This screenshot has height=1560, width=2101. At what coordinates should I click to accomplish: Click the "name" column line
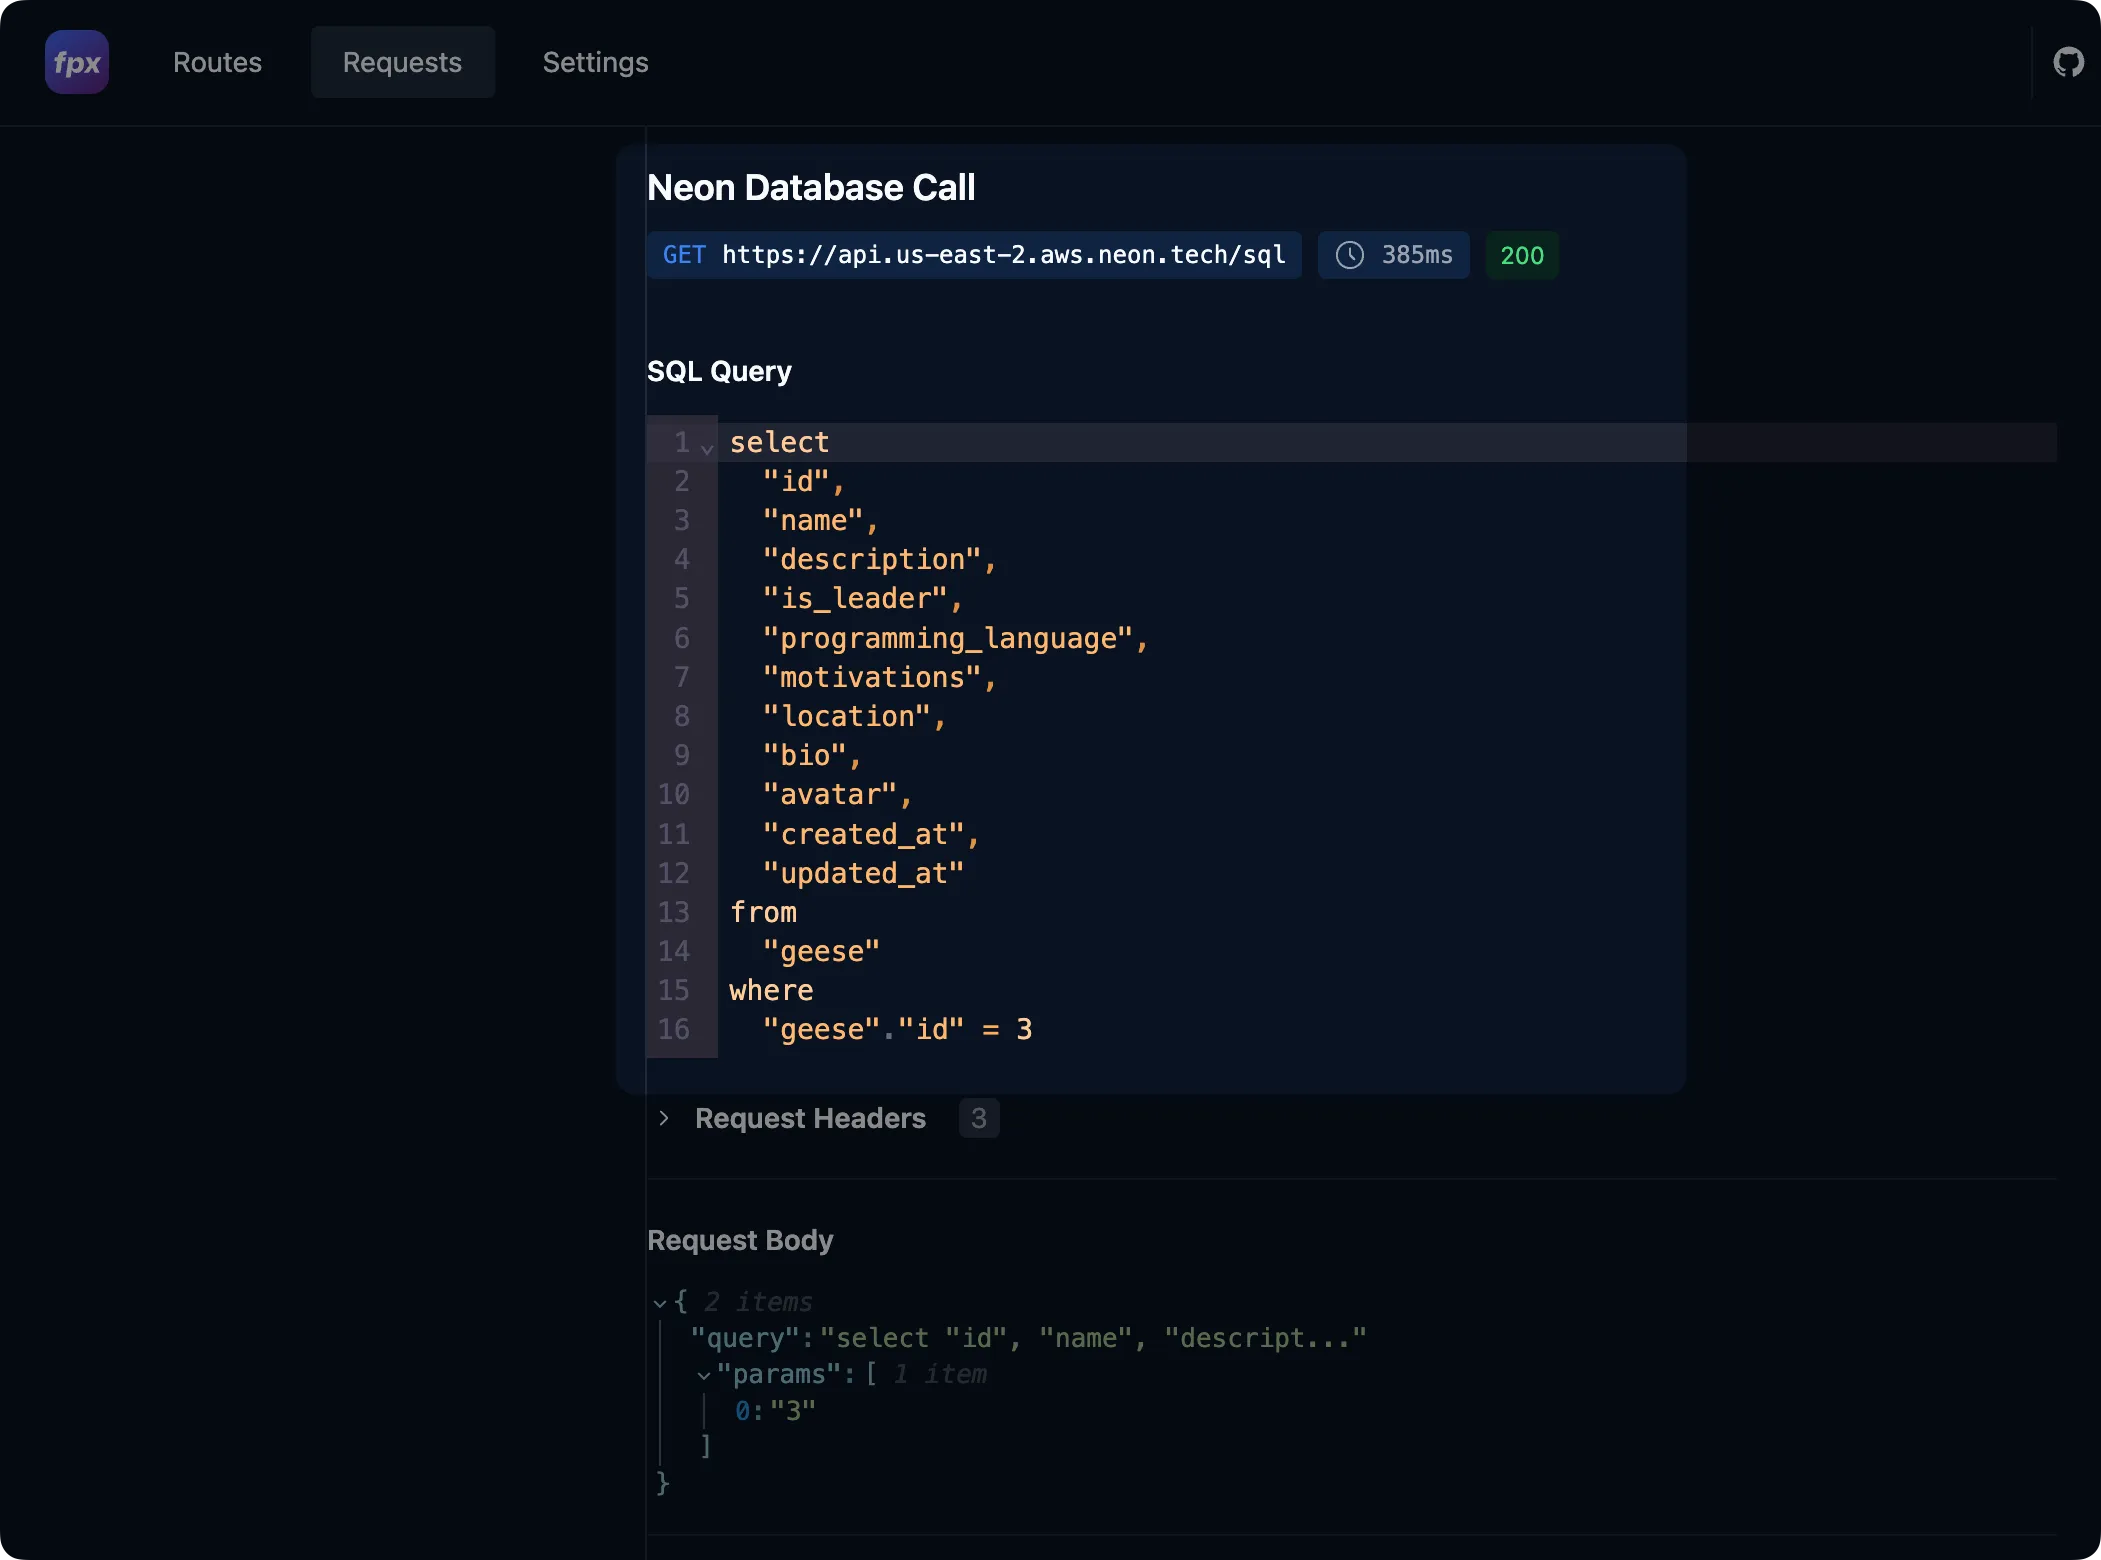820,520
